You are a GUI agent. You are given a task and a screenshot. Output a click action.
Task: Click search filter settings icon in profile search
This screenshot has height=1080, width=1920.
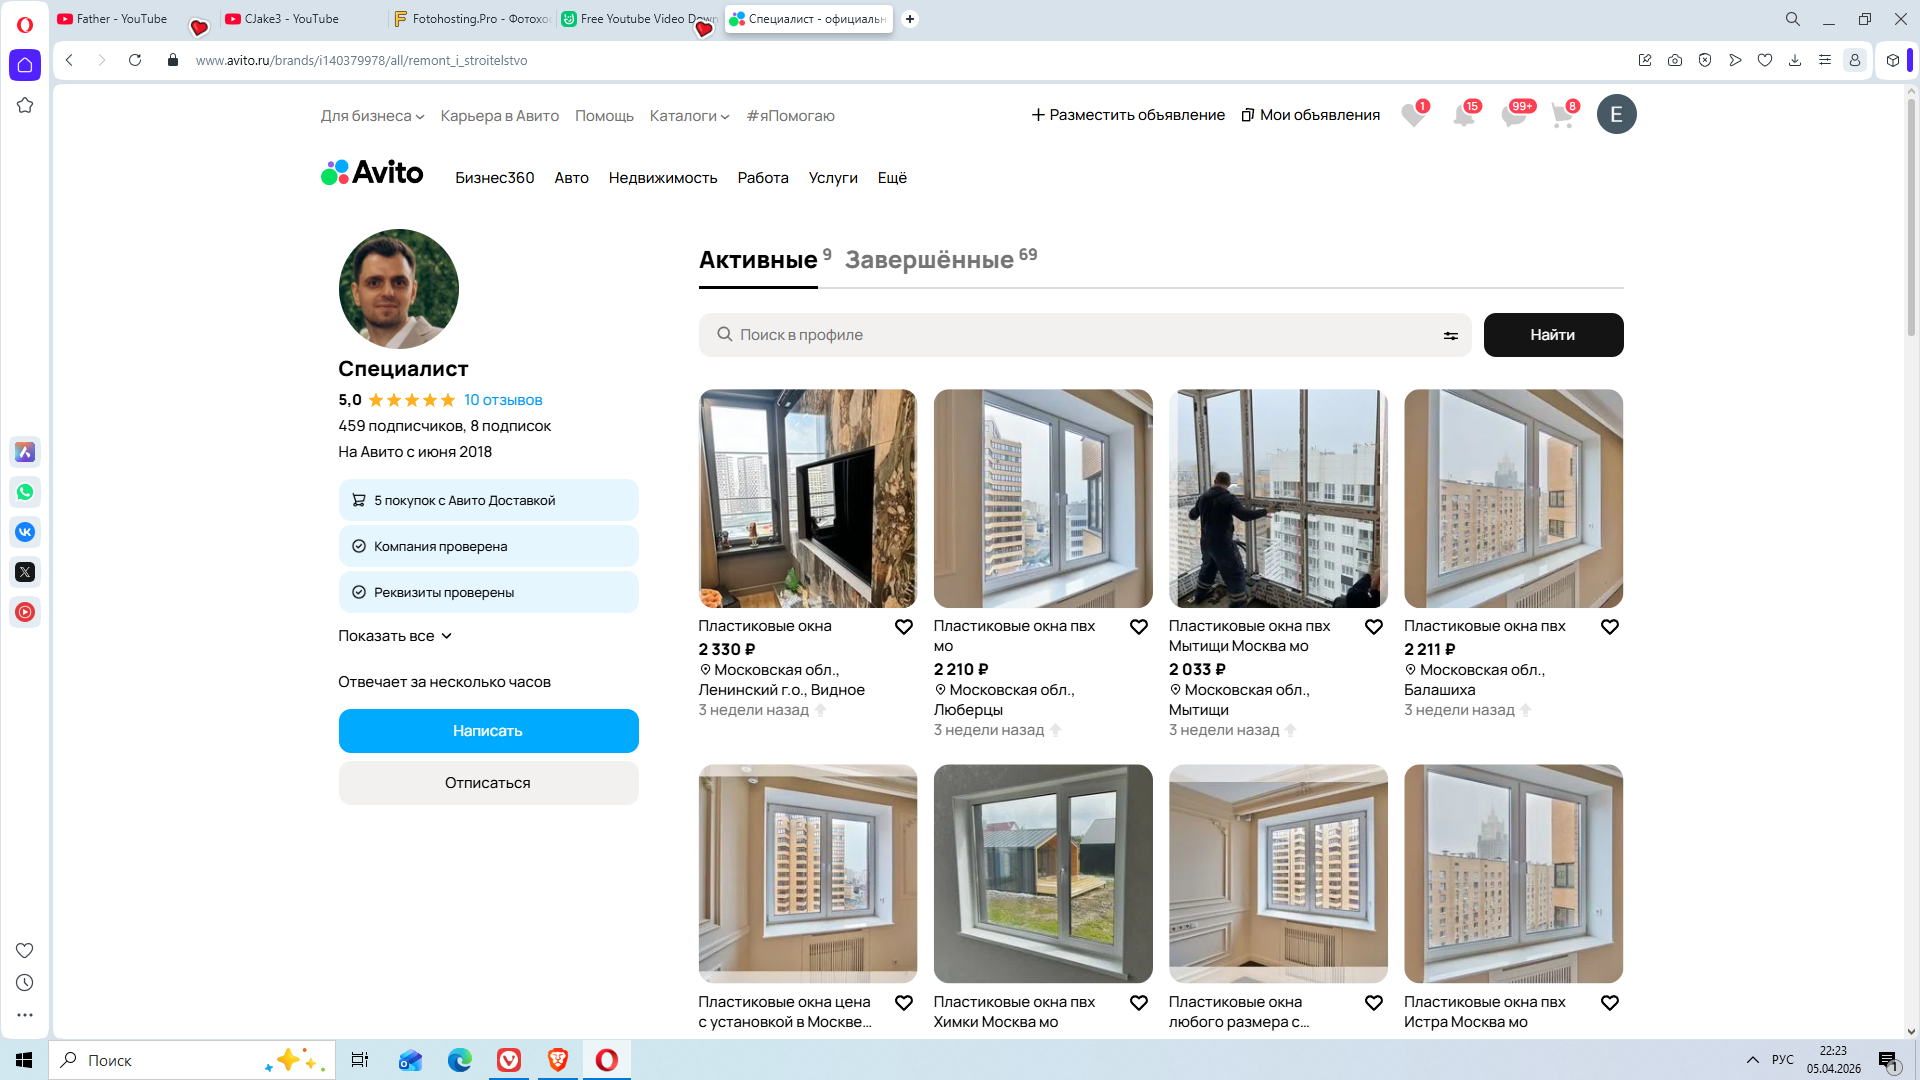(x=1450, y=336)
